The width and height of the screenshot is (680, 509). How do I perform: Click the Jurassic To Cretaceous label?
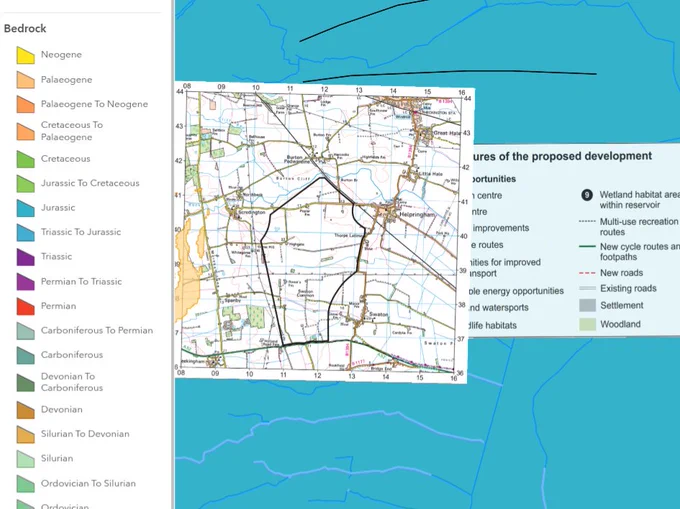pos(90,183)
